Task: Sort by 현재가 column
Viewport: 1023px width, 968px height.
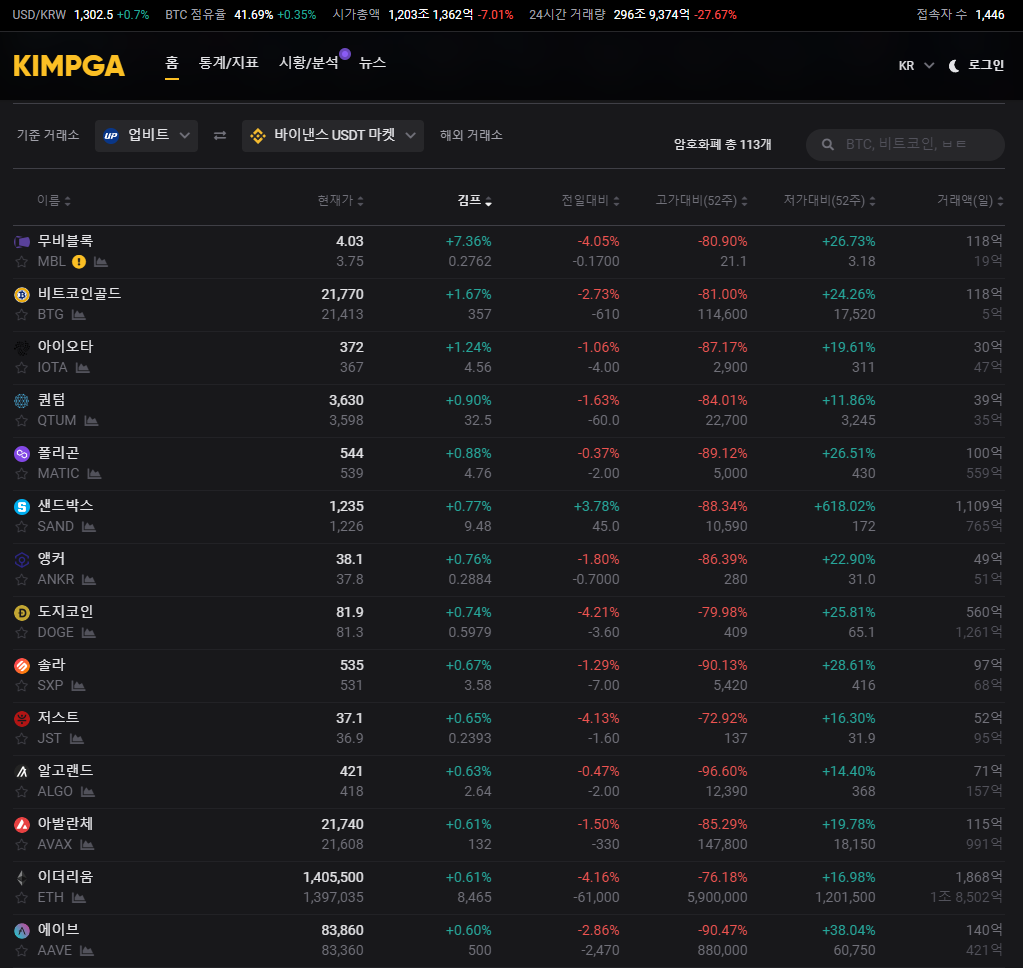Action: 341,200
